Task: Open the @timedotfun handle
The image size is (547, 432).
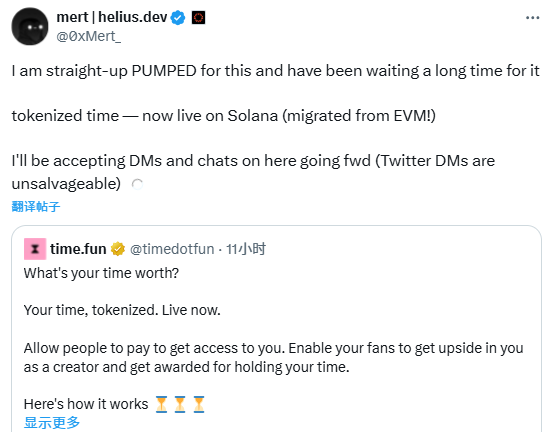Action: click(x=172, y=249)
